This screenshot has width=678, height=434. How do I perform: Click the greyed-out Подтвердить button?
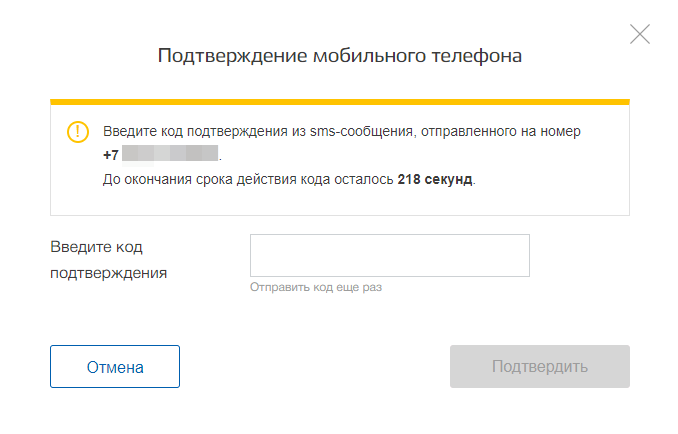(x=540, y=367)
